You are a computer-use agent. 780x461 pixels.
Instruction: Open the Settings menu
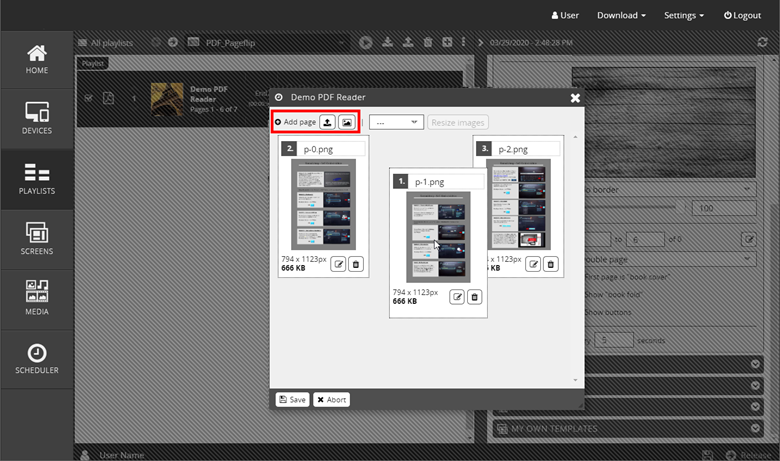click(x=683, y=15)
